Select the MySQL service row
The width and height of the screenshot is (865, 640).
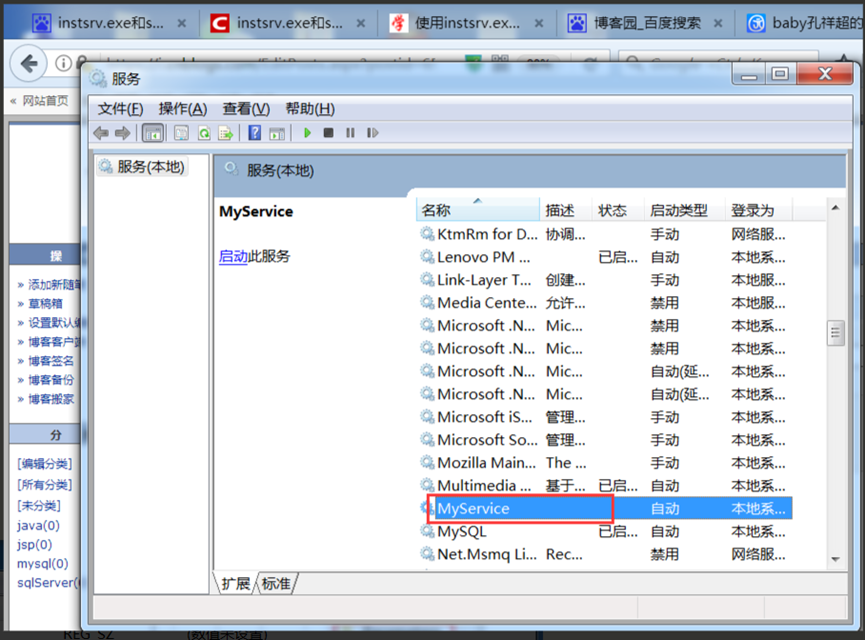tap(605, 531)
